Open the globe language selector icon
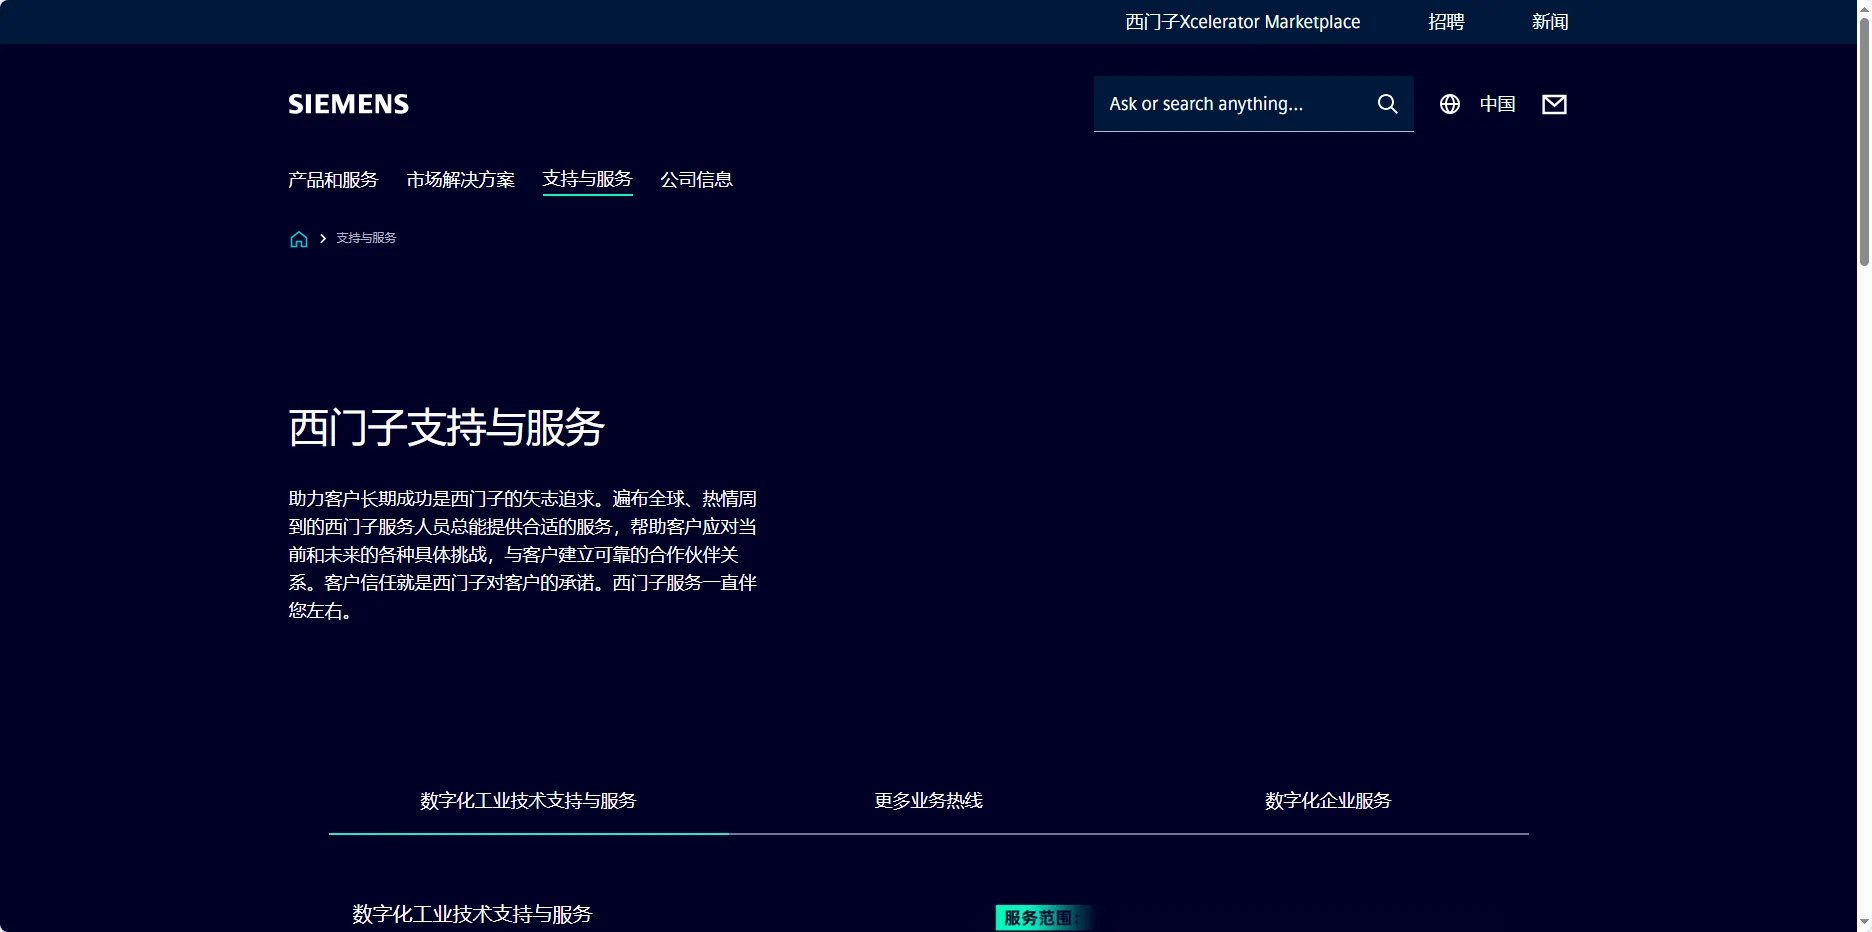 click(1448, 103)
